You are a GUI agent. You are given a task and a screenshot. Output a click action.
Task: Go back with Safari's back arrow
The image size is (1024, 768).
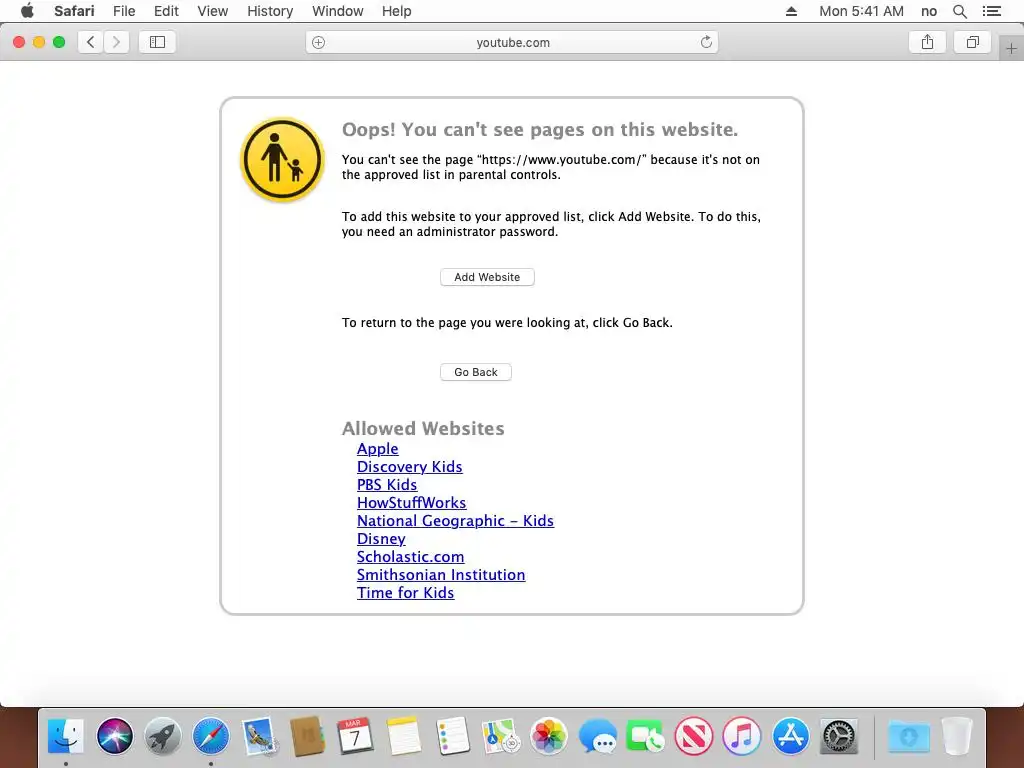click(x=90, y=42)
